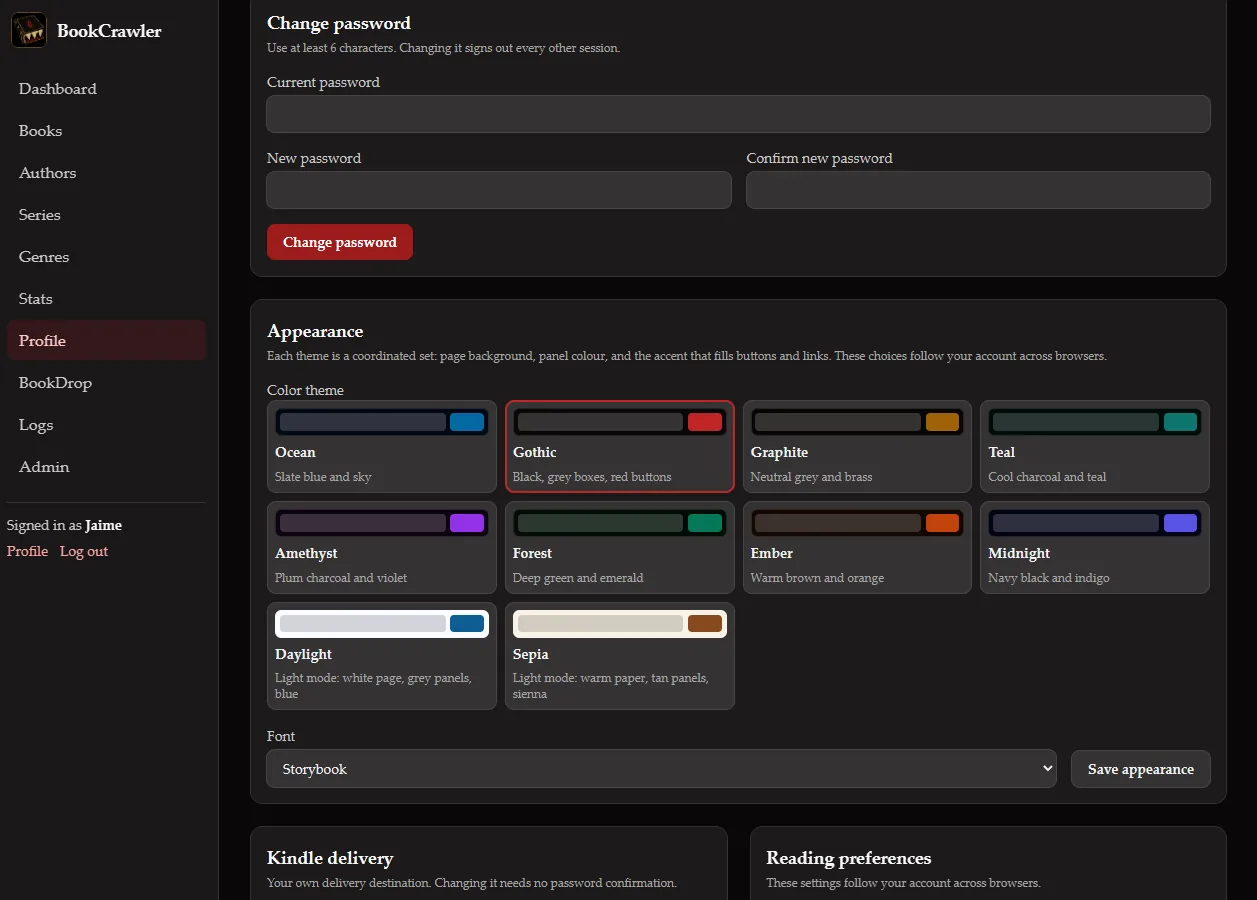
Task: Click the 'Slate blue and sky' description
Action: click(323, 477)
